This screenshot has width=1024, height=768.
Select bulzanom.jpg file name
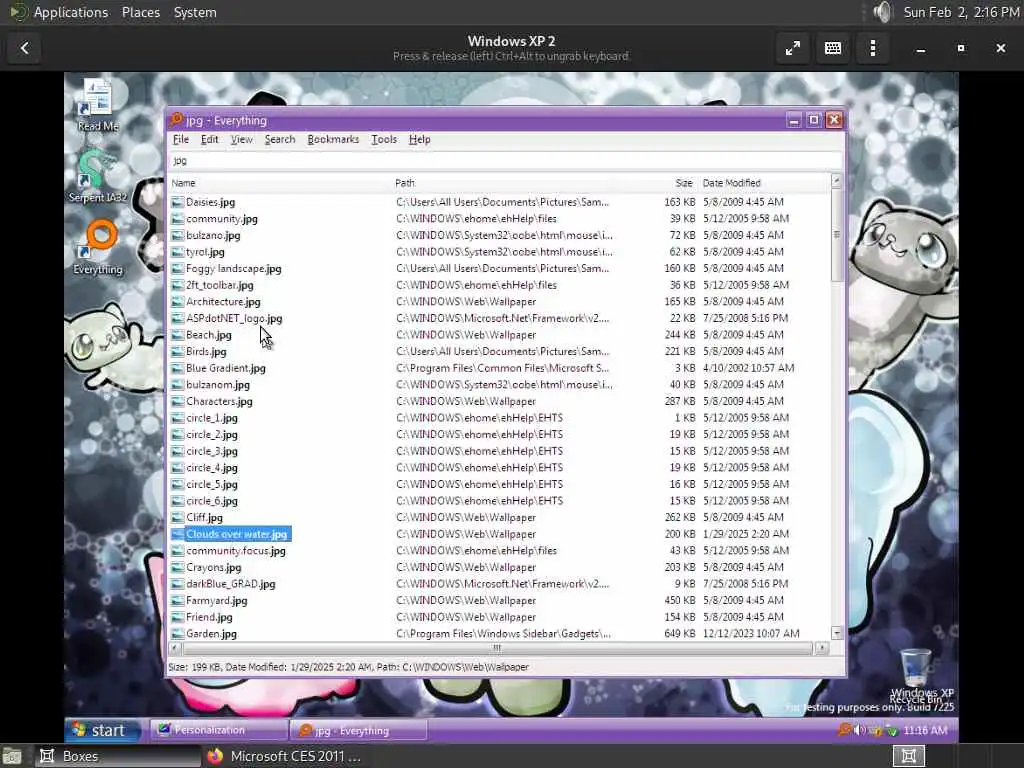(x=218, y=385)
